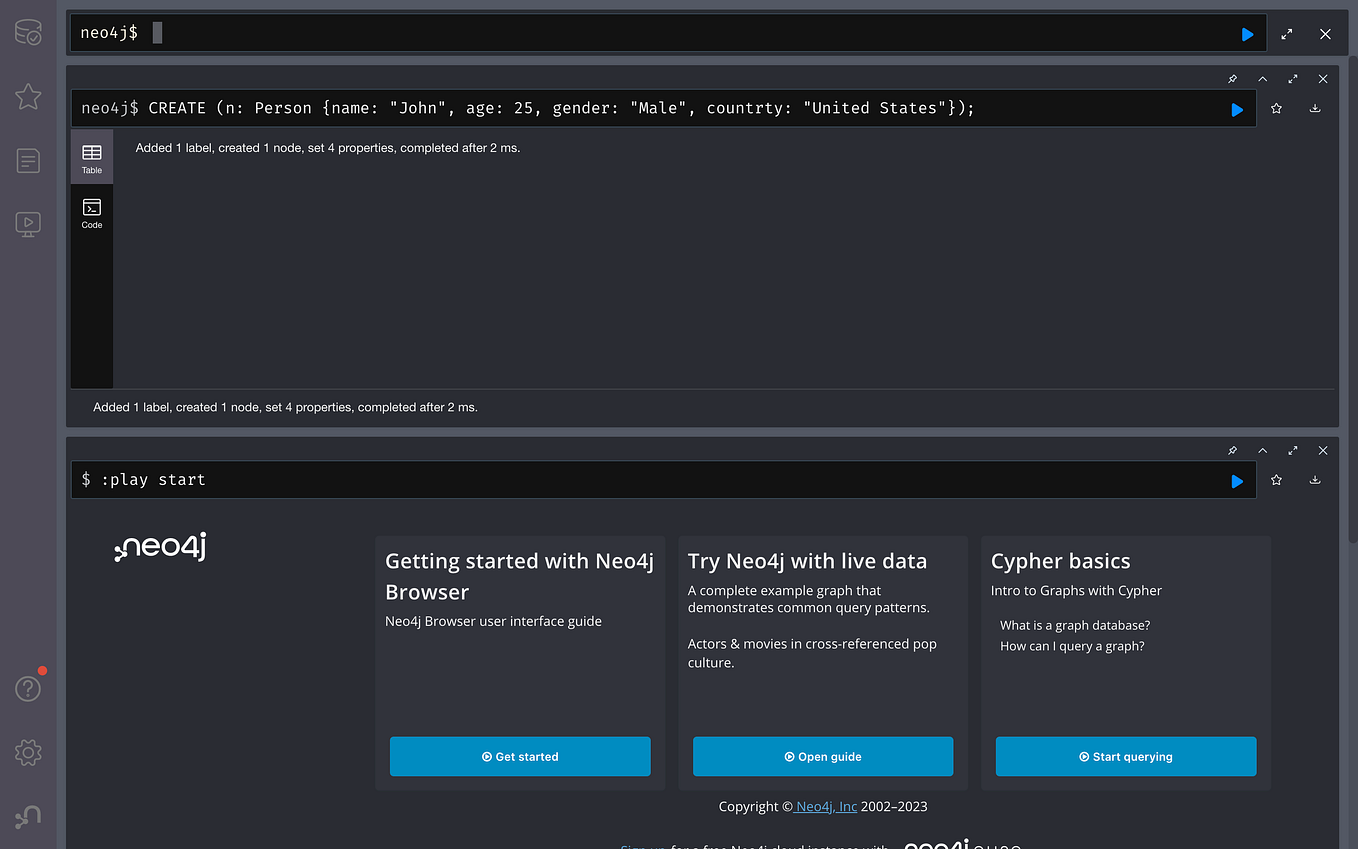This screenshot has height=849, width=1358.
Task: Export the CREATE query result via download icon
Action: click(x=1315, y=108)
